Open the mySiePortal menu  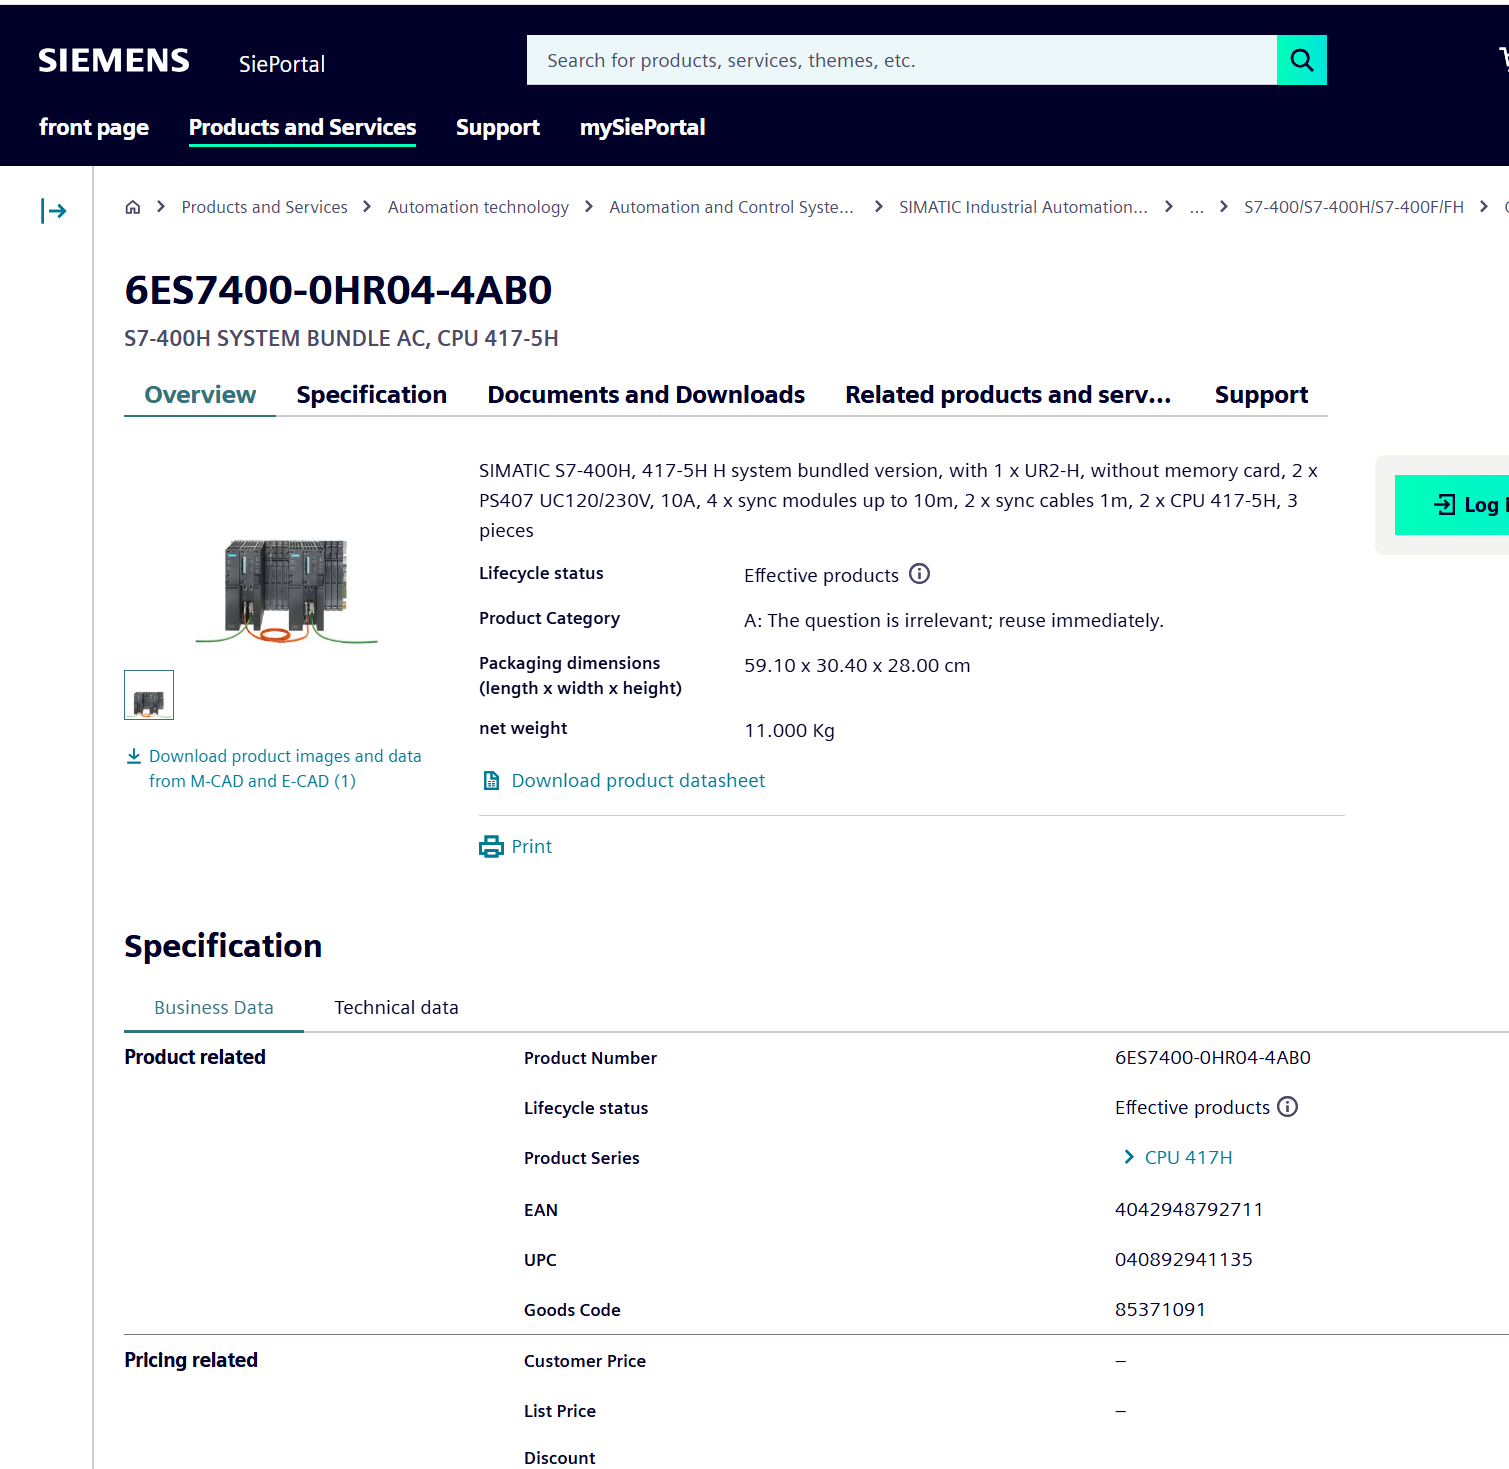pyautogui.click(x=642, y=127)
